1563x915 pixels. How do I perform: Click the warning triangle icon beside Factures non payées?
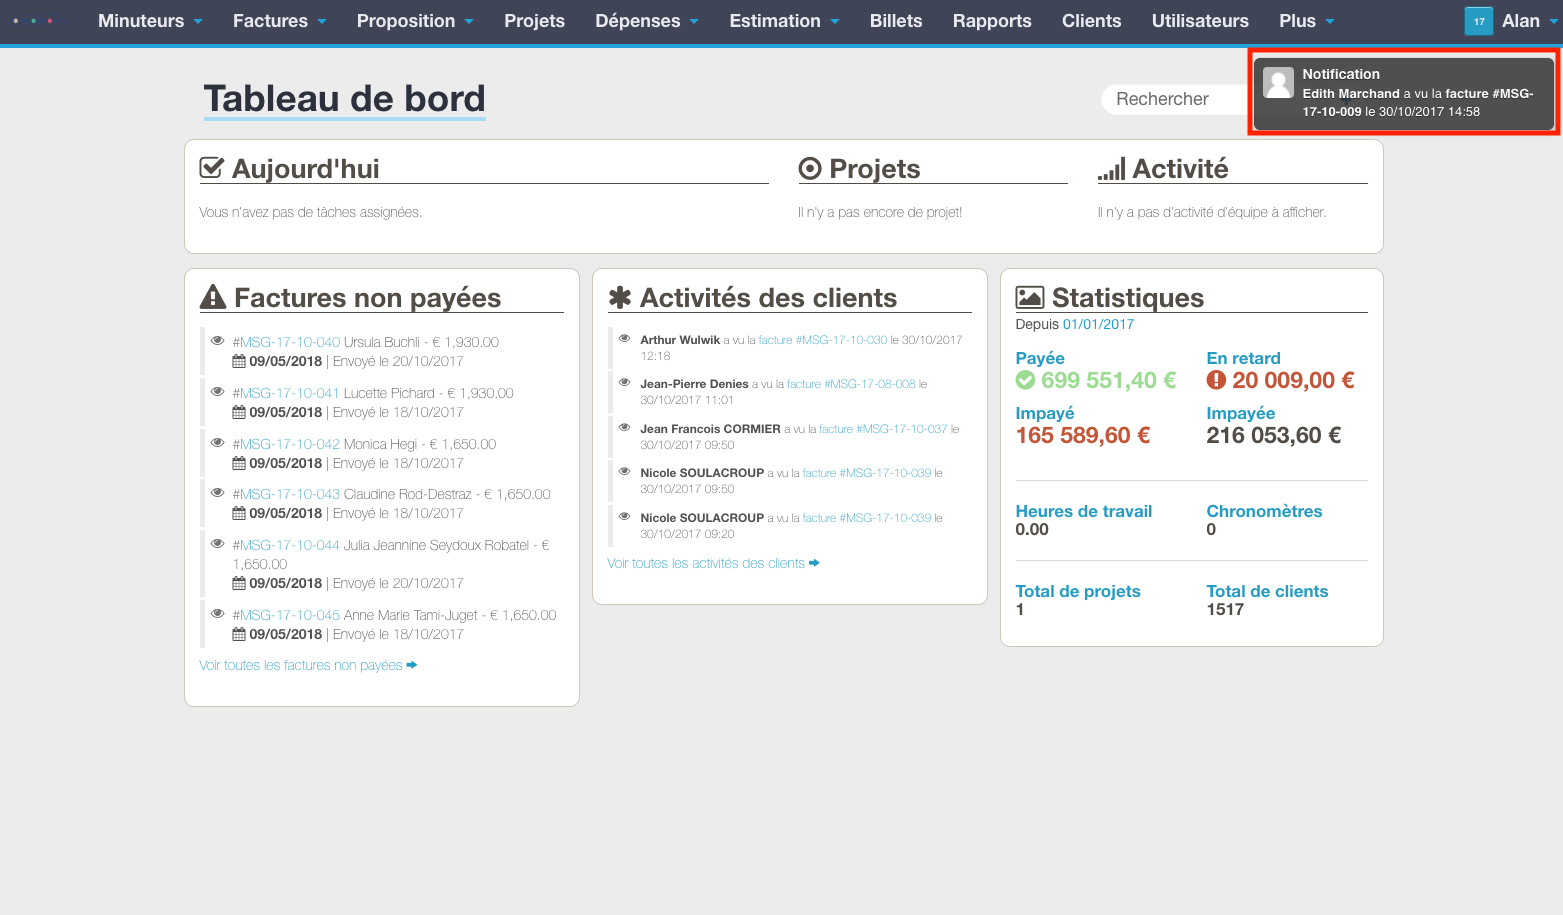(x=213, y=297)
